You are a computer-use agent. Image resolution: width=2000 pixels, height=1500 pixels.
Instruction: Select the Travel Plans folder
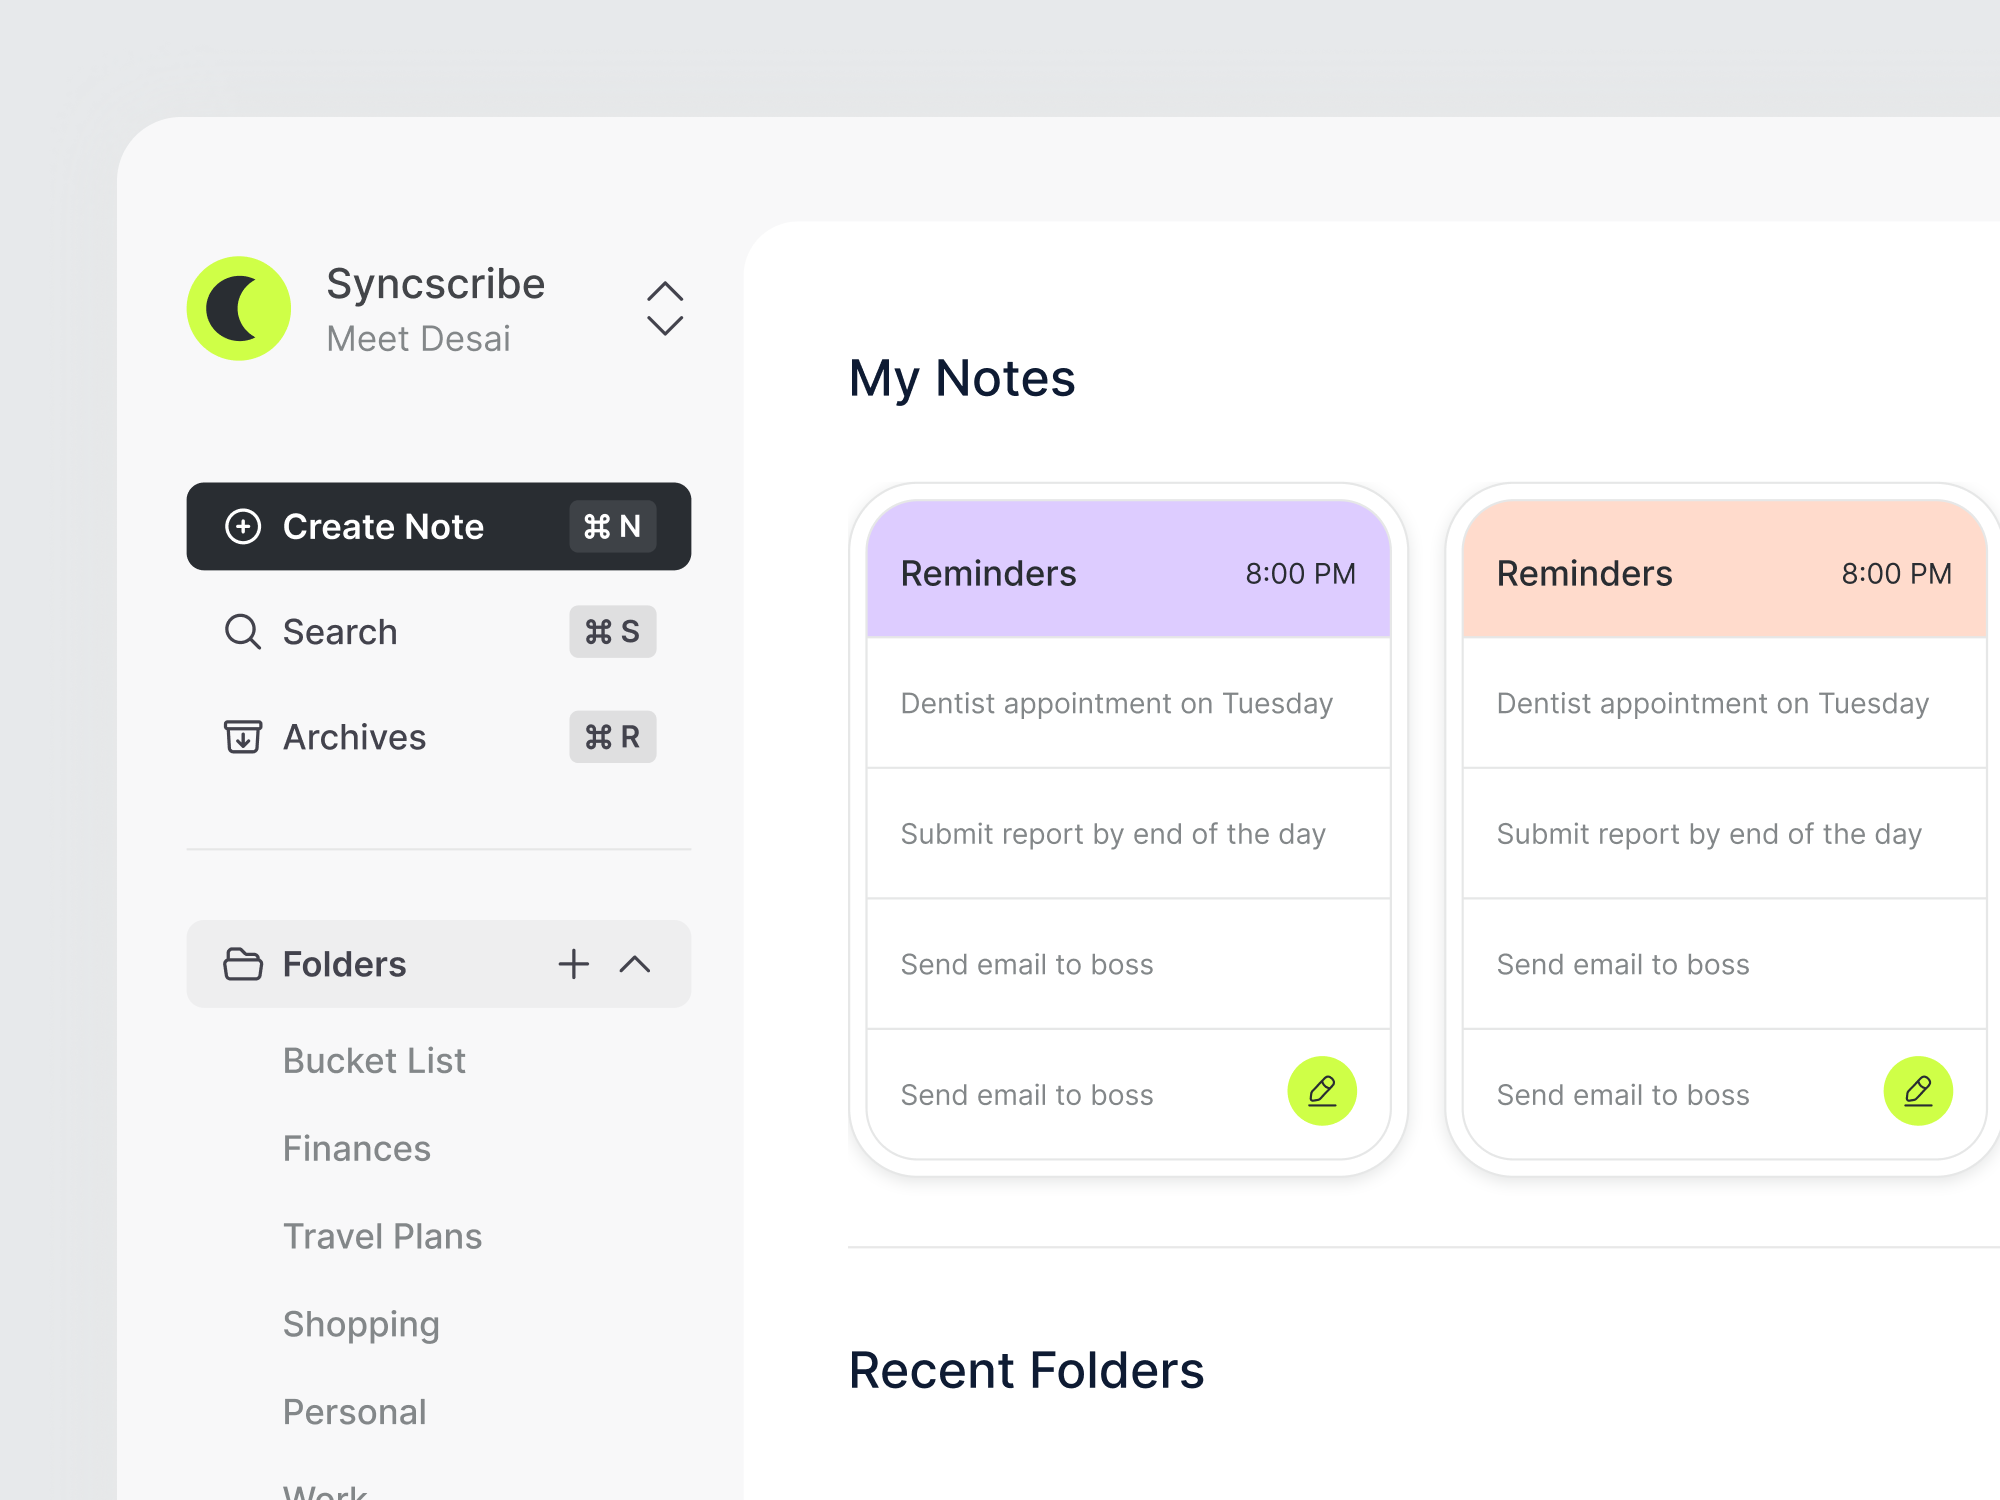tap(382, 1236)
